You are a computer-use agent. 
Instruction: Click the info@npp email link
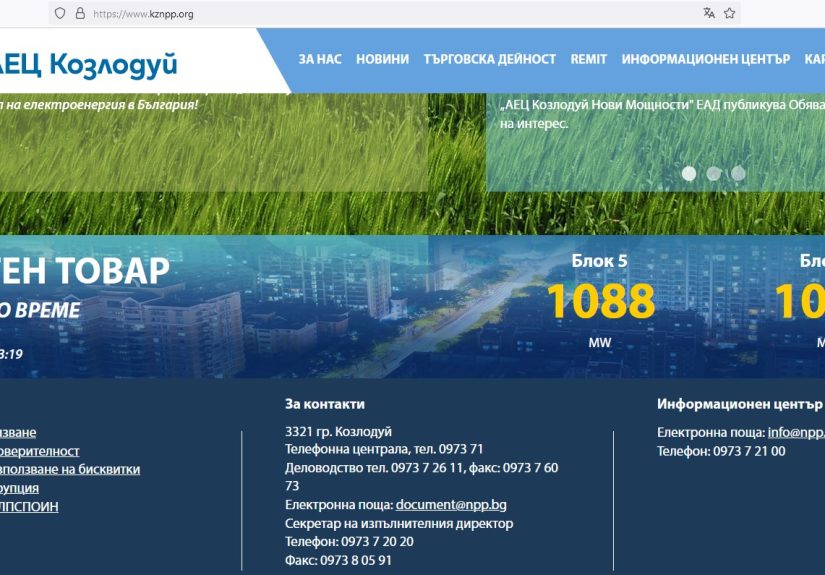pos(796,433)
